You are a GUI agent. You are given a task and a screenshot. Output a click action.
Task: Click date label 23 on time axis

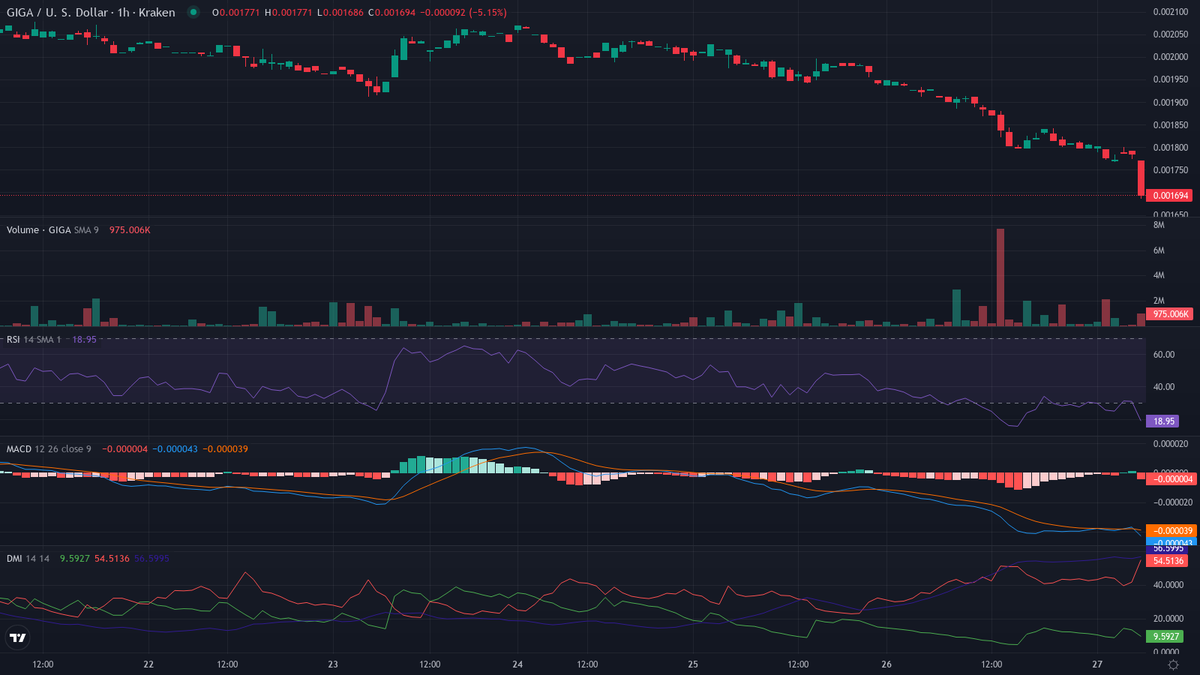333,664
